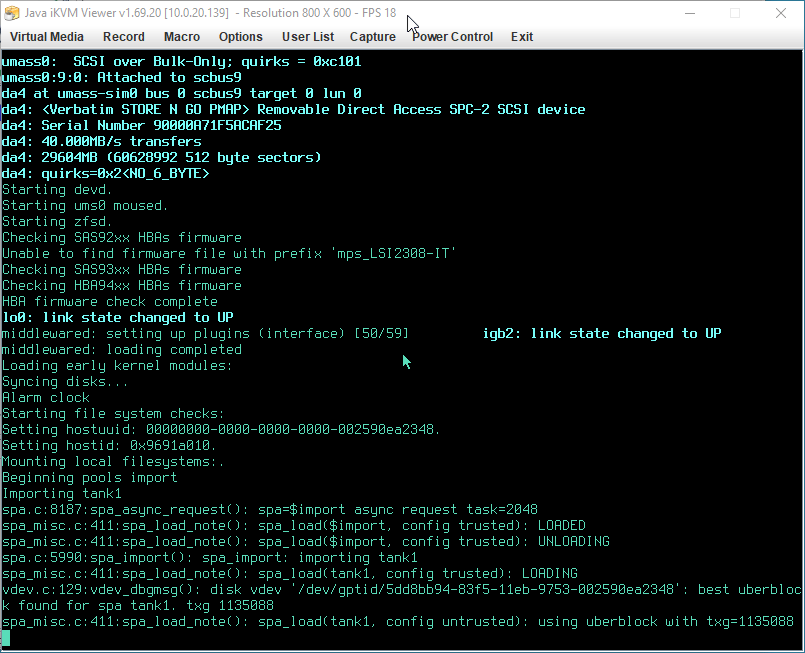805x653 pixels.
Task: Open the Record menu
Action: [x=124, y=37]
